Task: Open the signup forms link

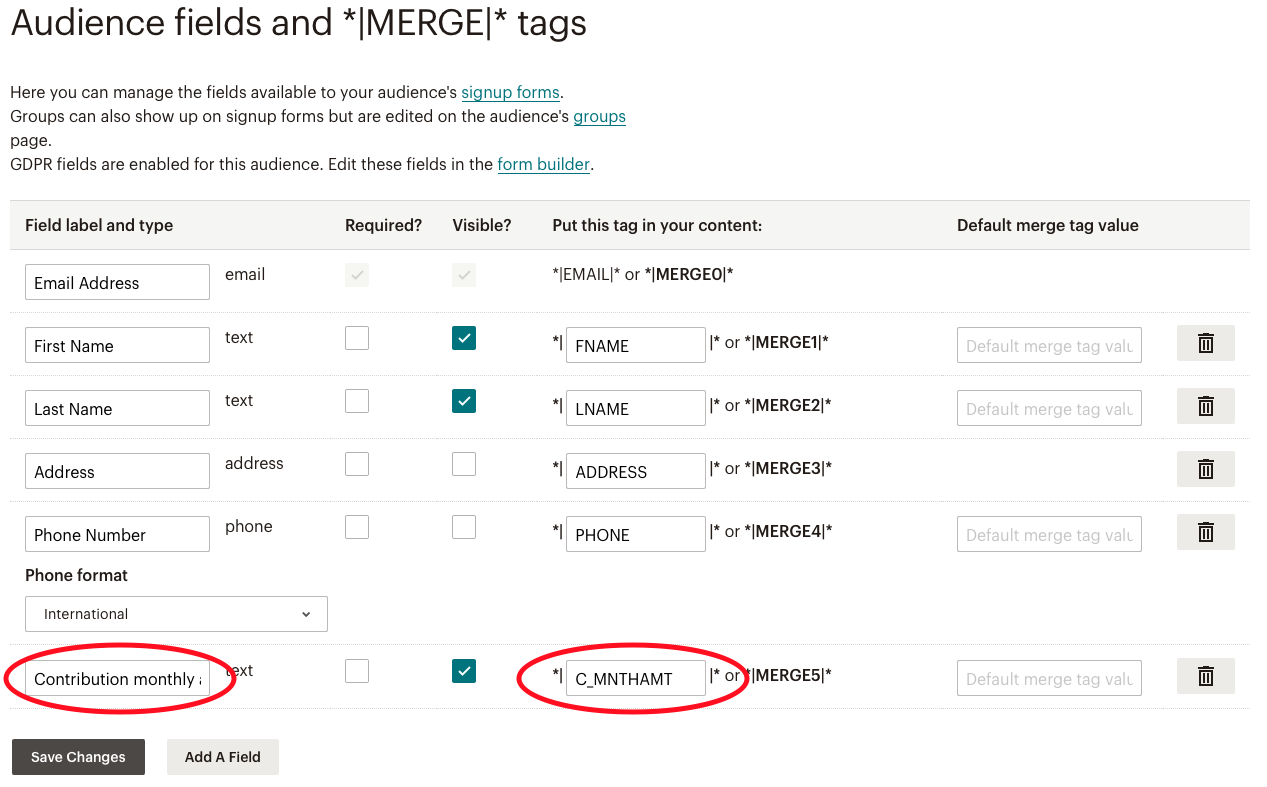Action: (510, 92)
